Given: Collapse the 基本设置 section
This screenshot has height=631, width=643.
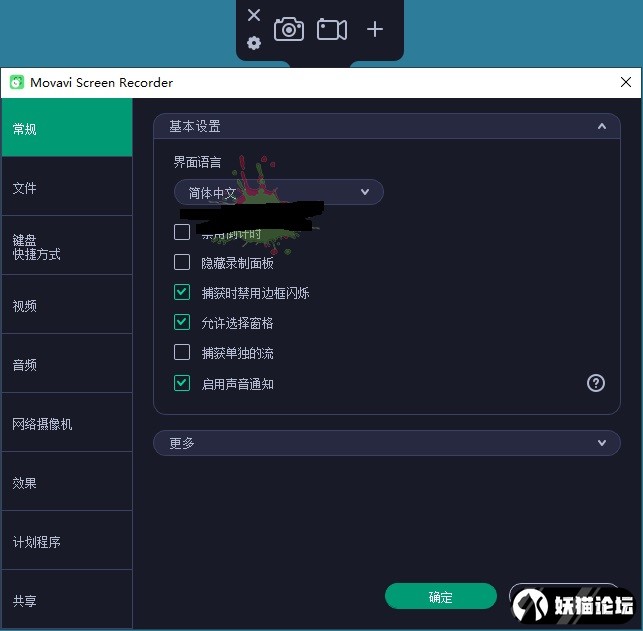Looking at the screenshot, I should click(387, 126).
